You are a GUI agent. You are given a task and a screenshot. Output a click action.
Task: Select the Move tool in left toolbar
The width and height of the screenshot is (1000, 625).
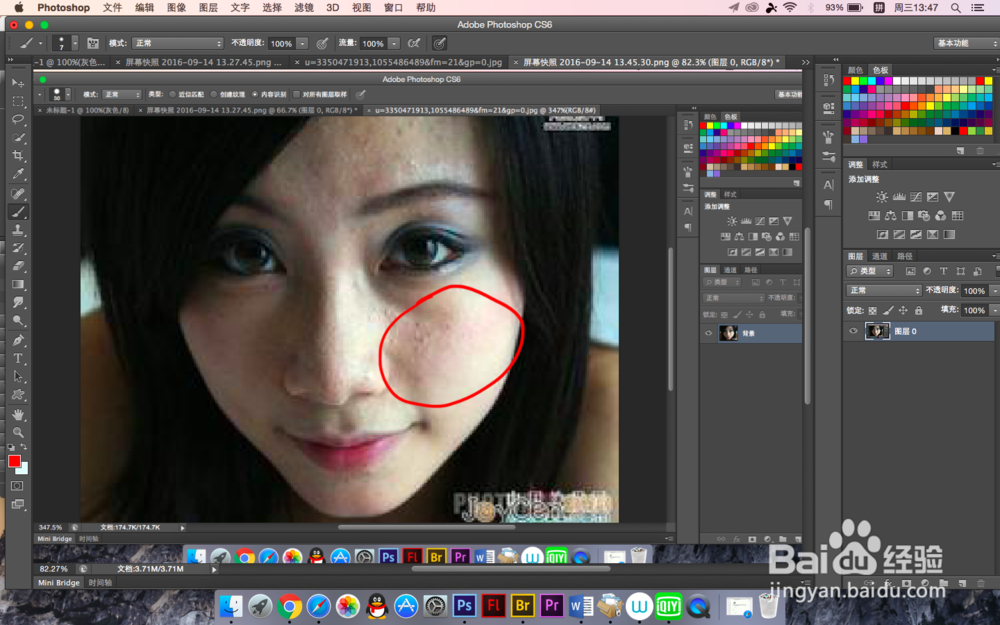pyautogui.click(x=18, y=83)
